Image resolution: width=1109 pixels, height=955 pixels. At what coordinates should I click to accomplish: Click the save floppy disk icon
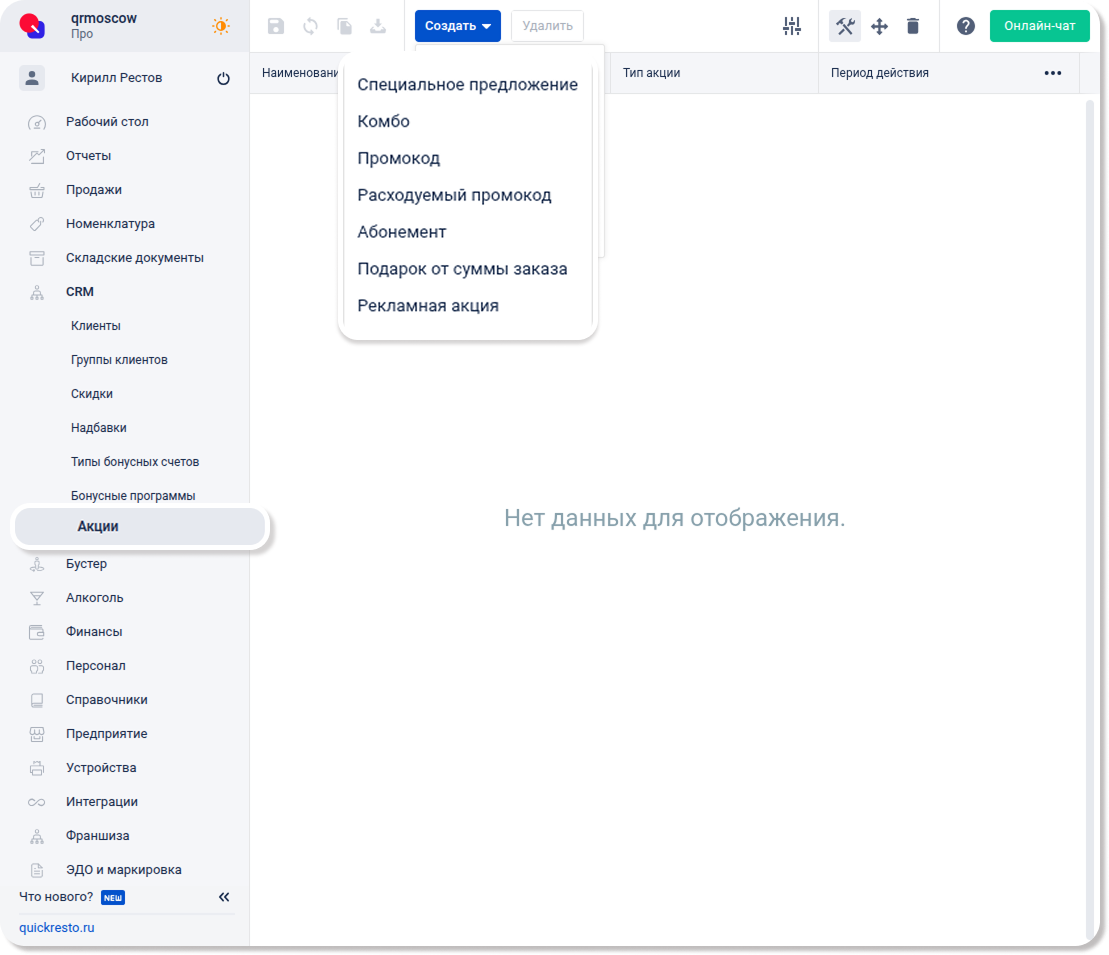tap(276, 26)
